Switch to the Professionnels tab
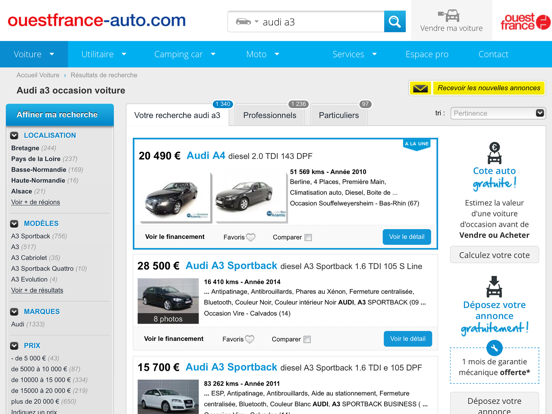 [x=270, y=115]
